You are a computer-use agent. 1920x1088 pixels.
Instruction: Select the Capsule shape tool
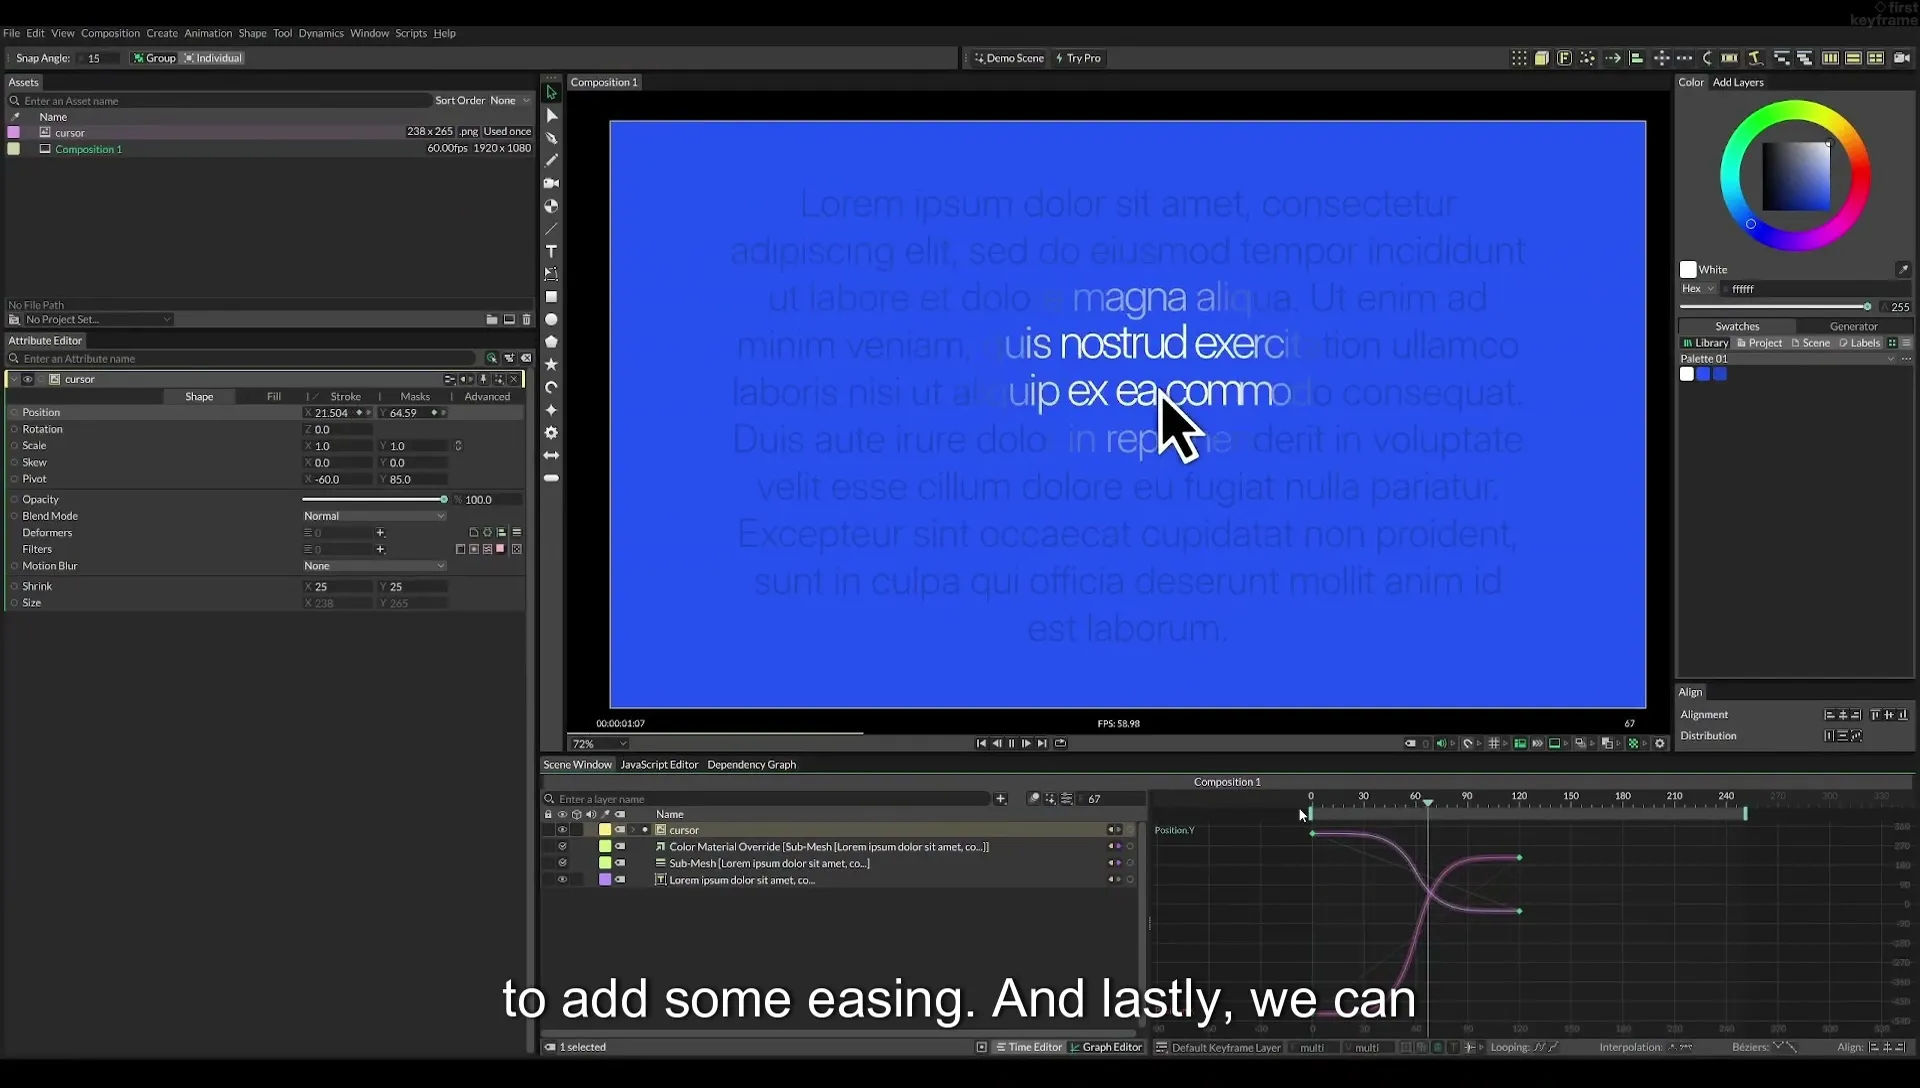tap(551, 478)
